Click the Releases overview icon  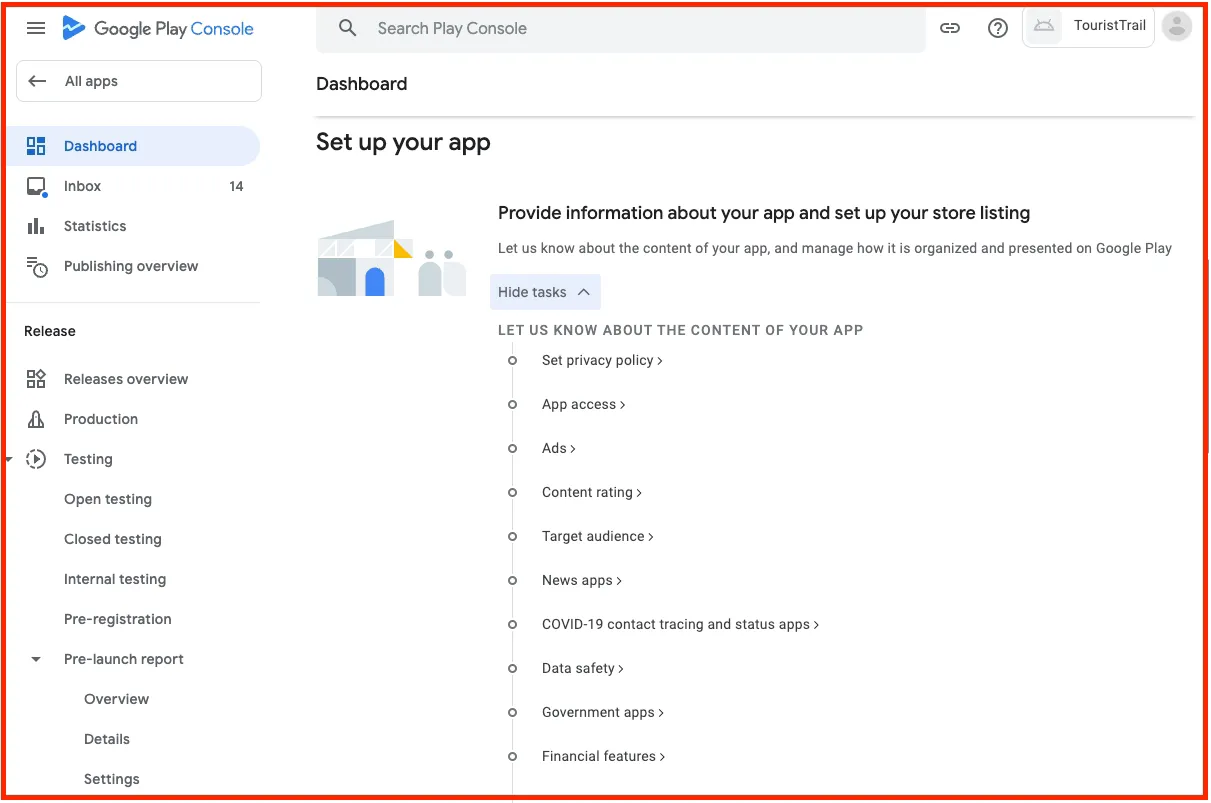point(36,379)
